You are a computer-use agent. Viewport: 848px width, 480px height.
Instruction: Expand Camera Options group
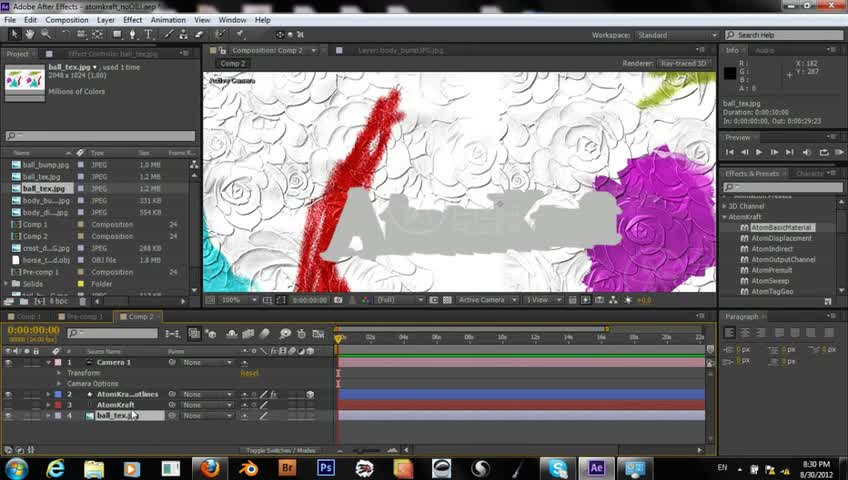(x=59, y=384)
